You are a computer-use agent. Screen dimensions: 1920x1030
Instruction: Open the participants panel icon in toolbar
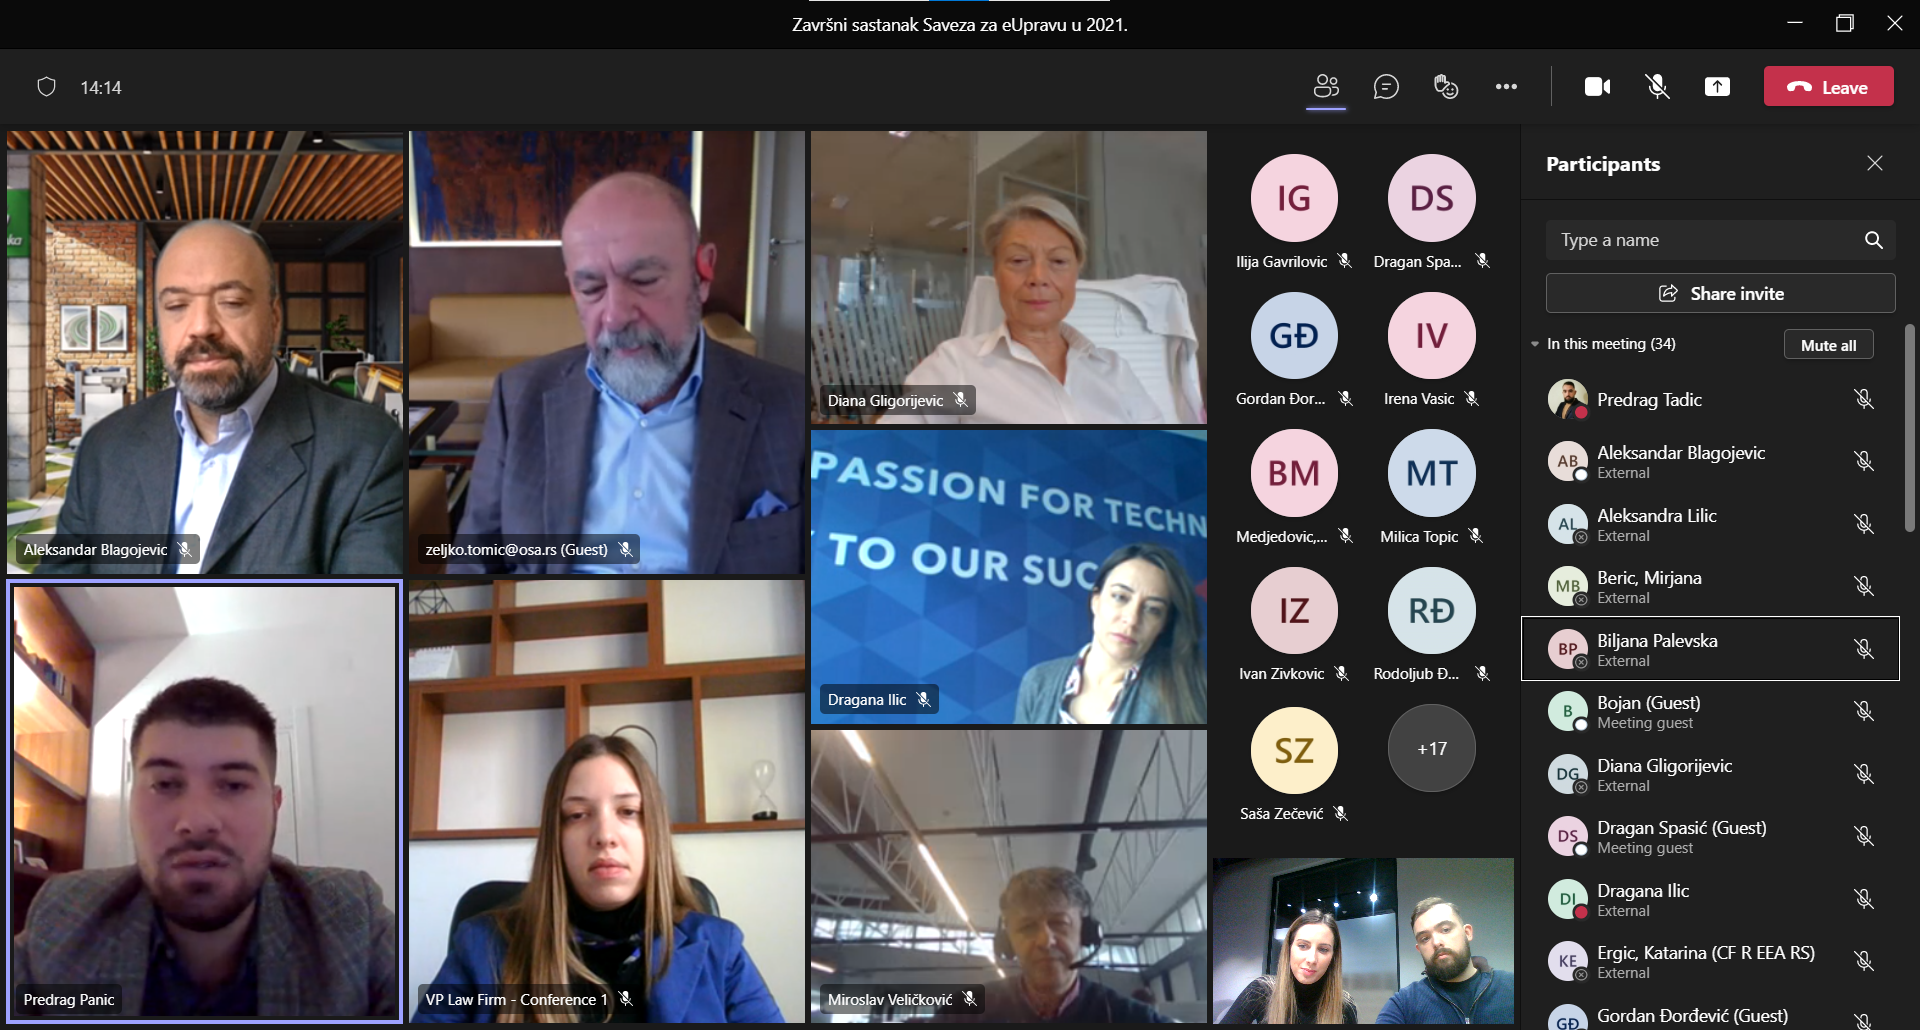[x=1326, y=87]
